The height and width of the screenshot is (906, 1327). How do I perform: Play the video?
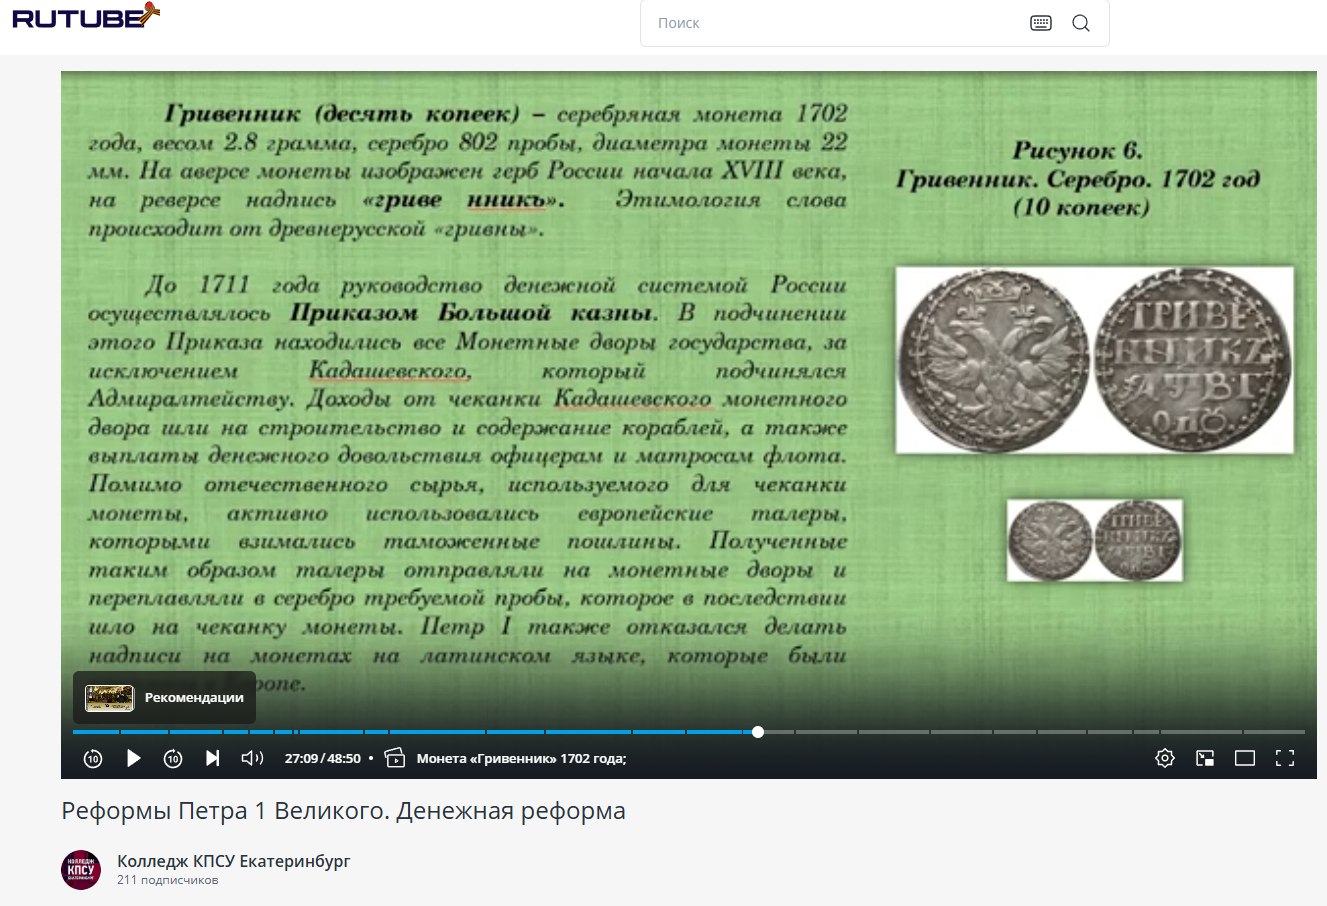tap(133, 758)
